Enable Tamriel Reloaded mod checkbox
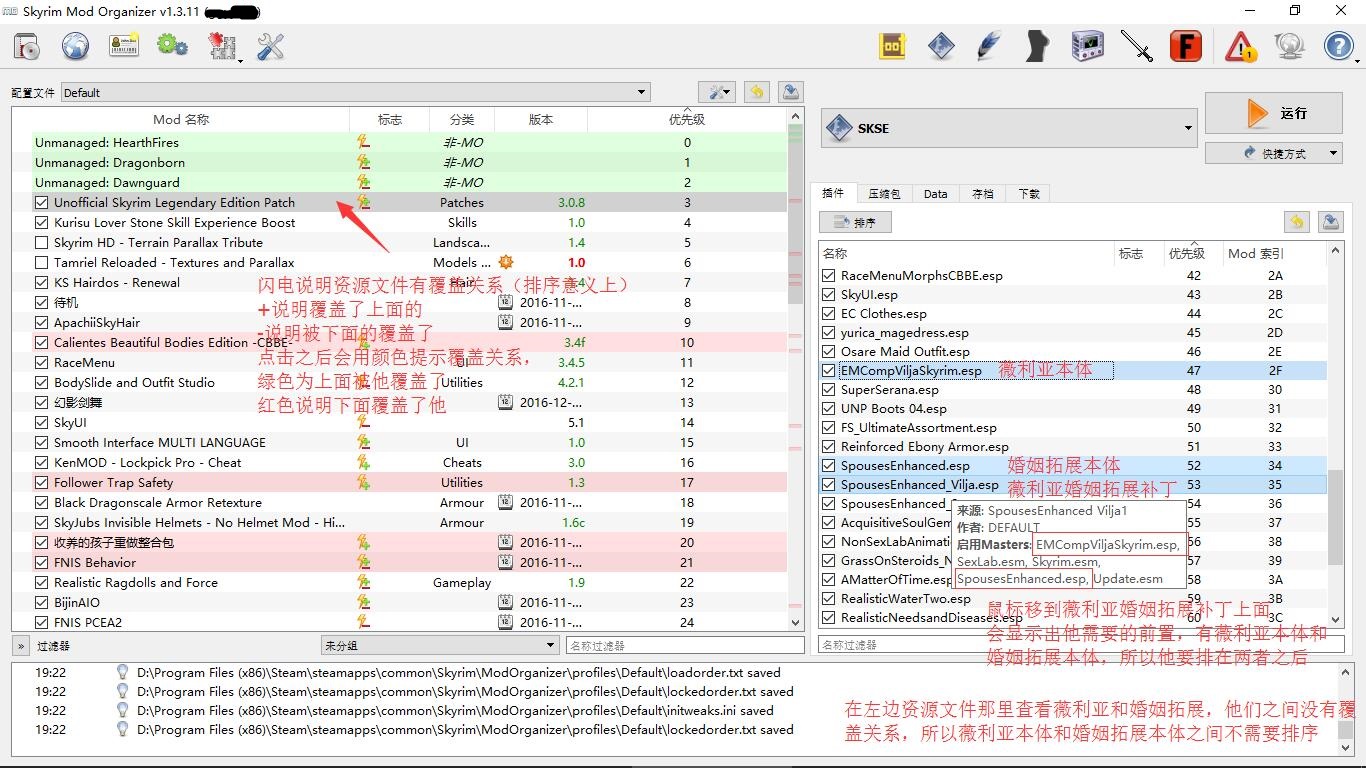The image size is (1366, 768). click(41, 262)
